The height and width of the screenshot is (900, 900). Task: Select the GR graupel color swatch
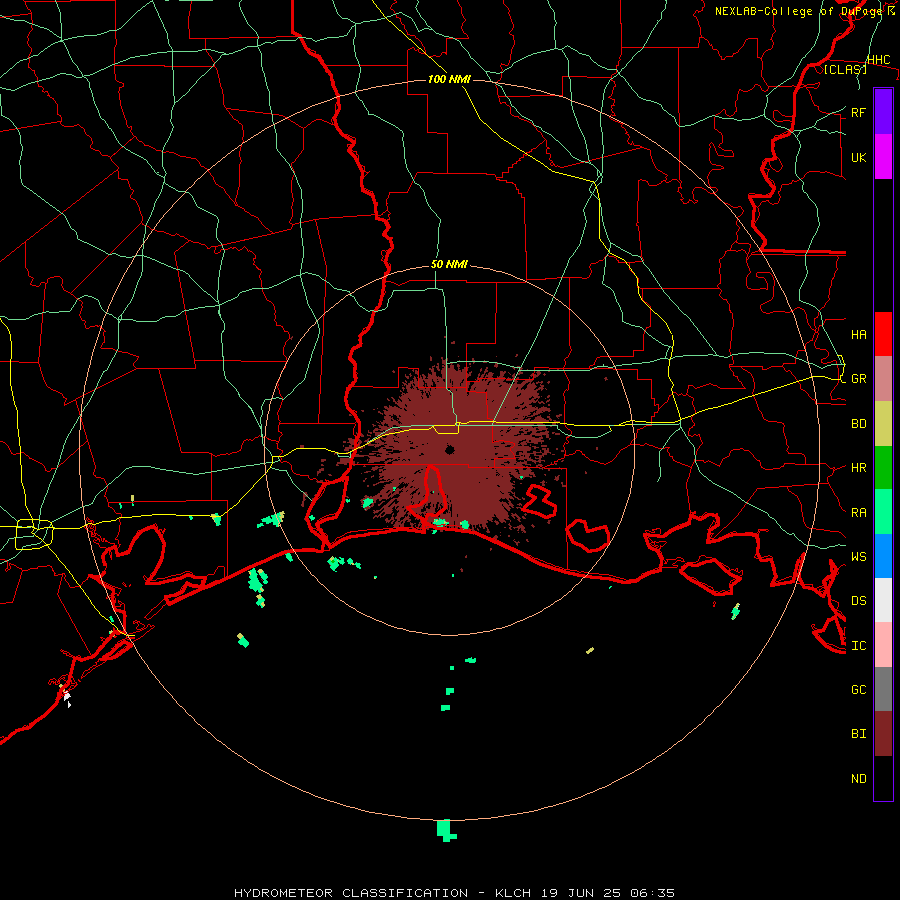click(883, 379)
